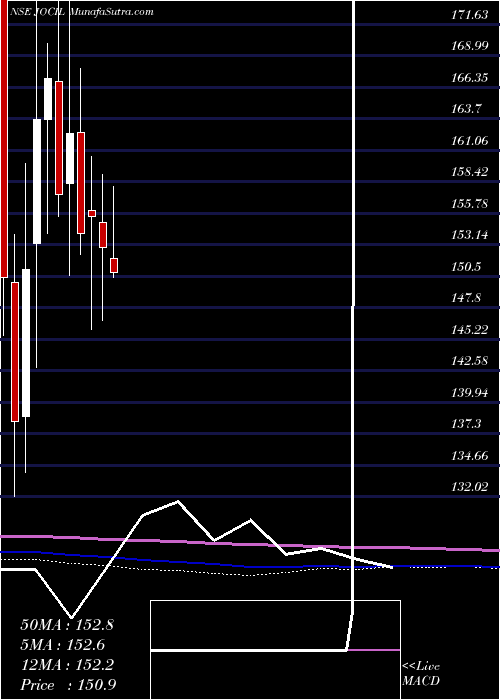Image resolution: width=500 pixels, height=700 pixels.
Task: Click the 150.5 price axis label
Action: pos(466,267)
